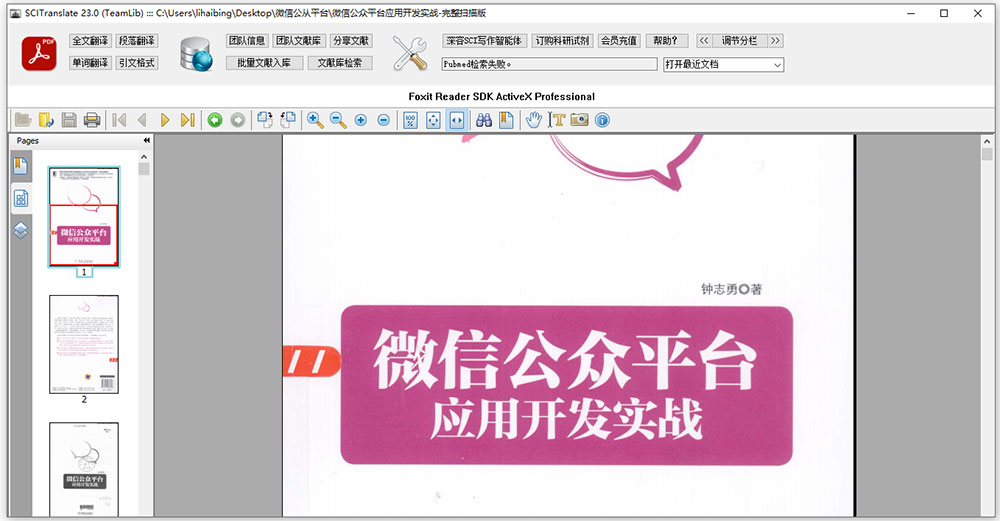
Task: Click the wrench and screwdriver tools icon
Action: [x=410, y=53]
